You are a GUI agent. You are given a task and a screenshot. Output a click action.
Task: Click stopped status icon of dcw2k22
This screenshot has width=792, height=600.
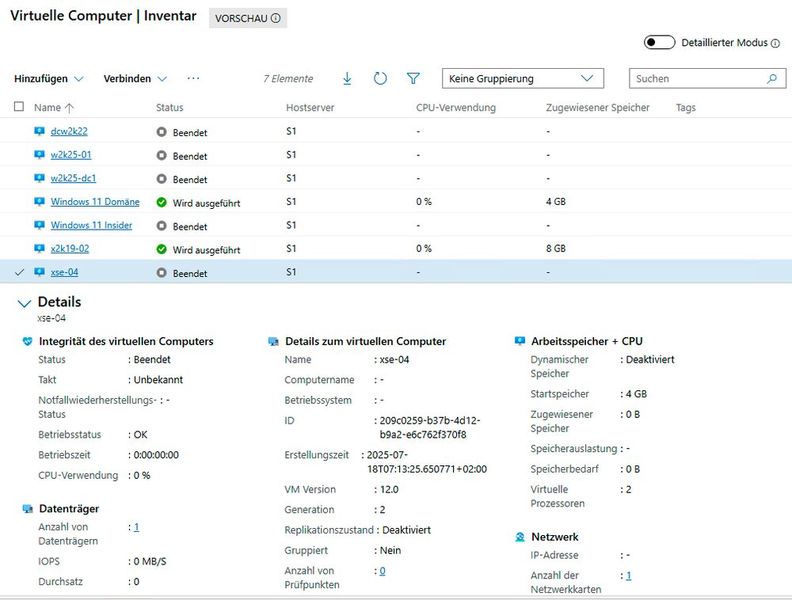(161, 132)
